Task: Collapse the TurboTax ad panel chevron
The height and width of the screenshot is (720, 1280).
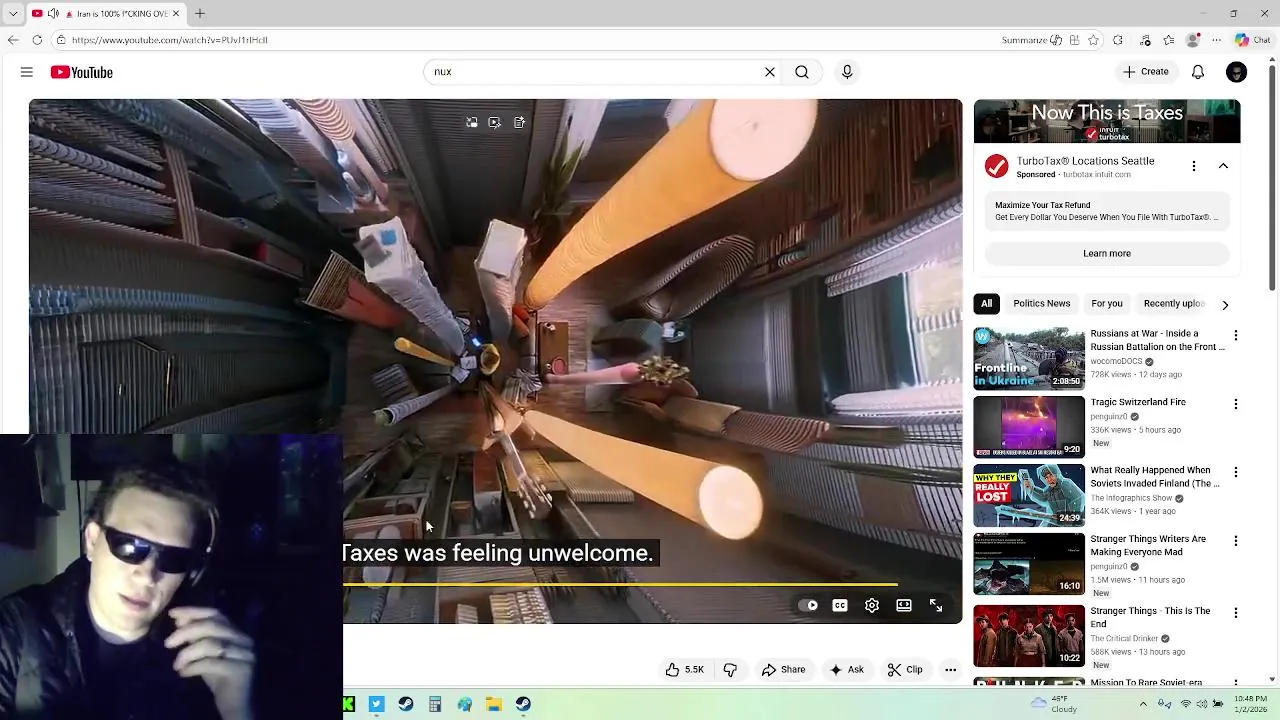Action: [1223, 166]
